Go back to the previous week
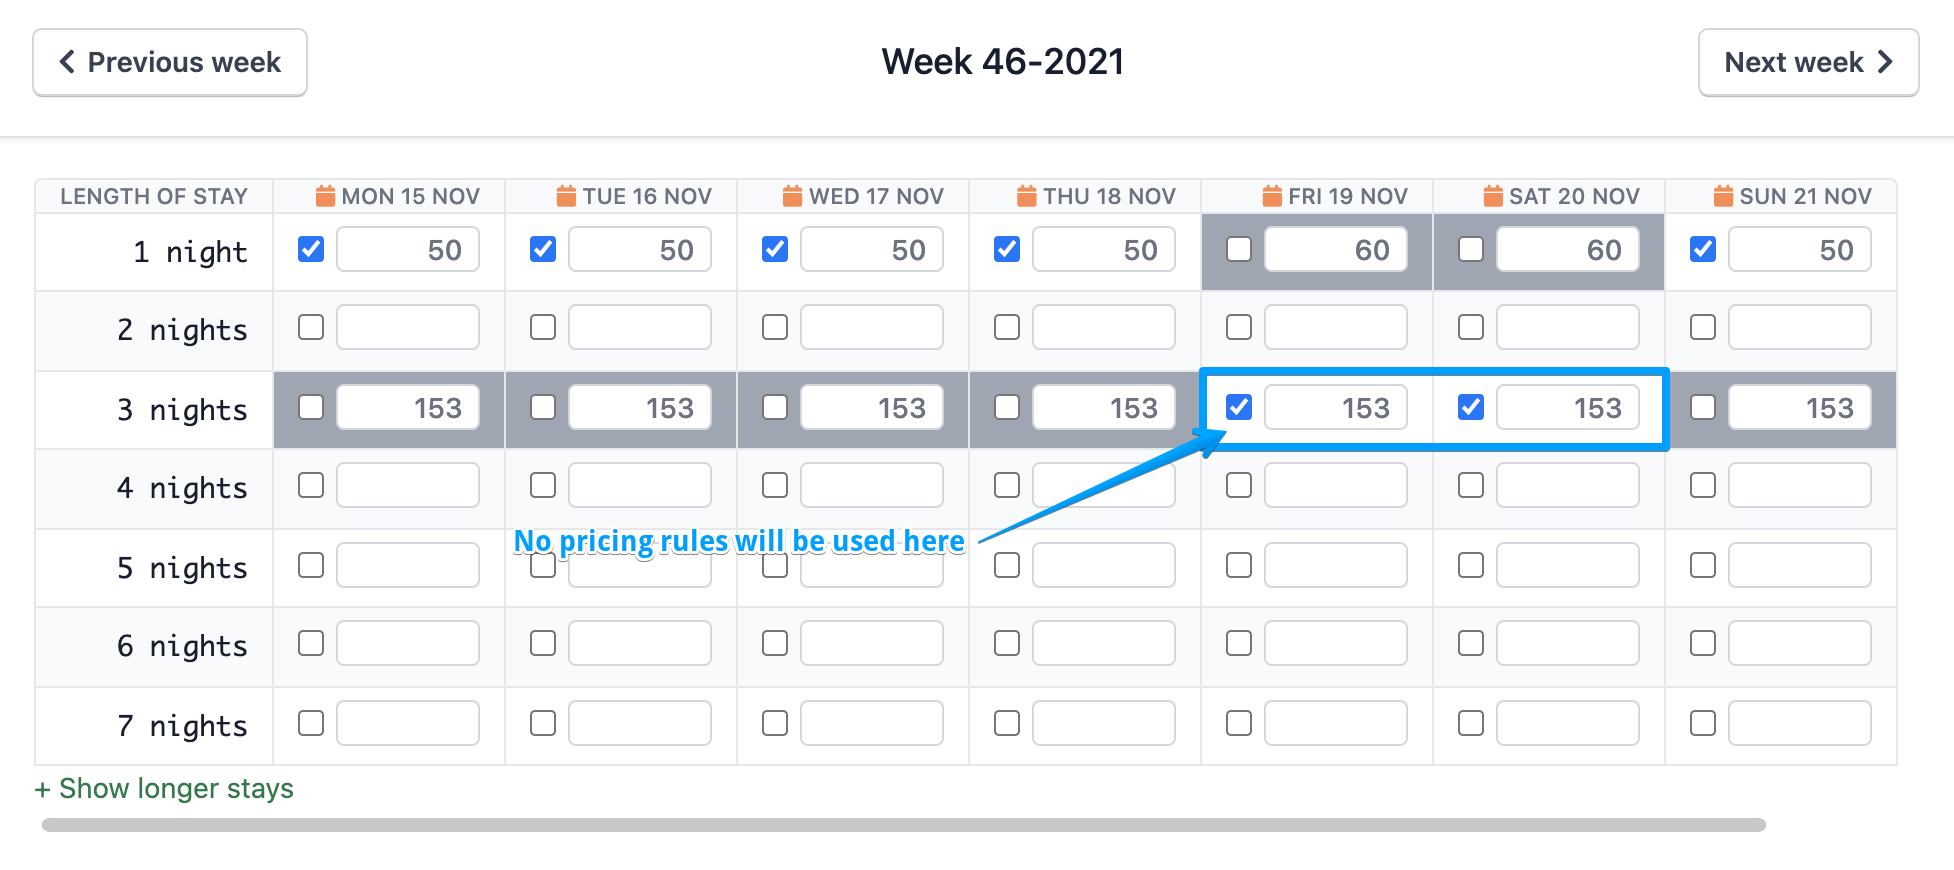 (x=170, y=62)
